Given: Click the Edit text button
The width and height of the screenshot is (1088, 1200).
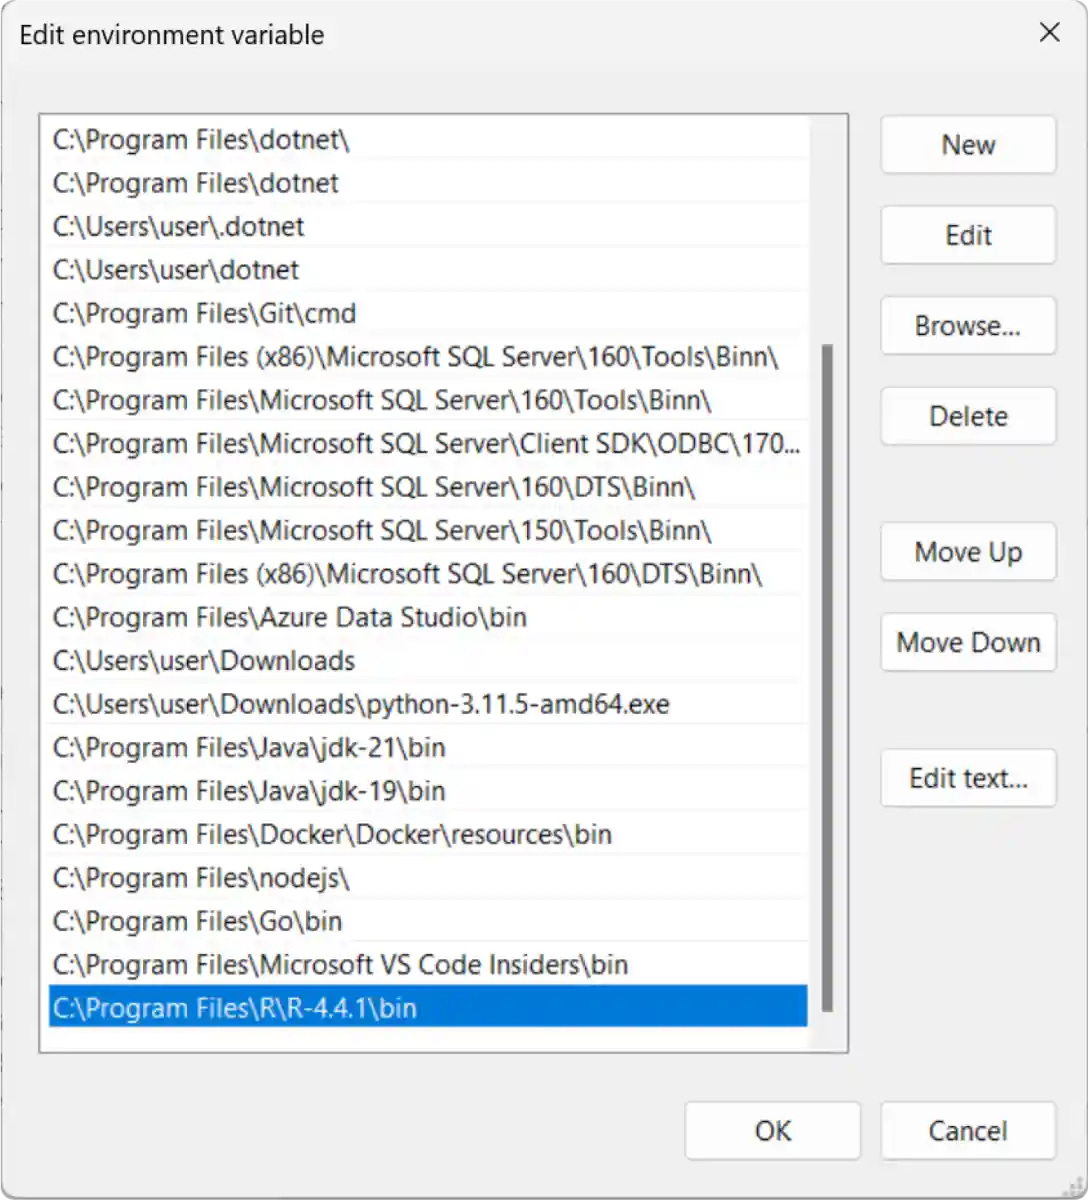Looking at the screenshot, I should [x=967, y=778].
